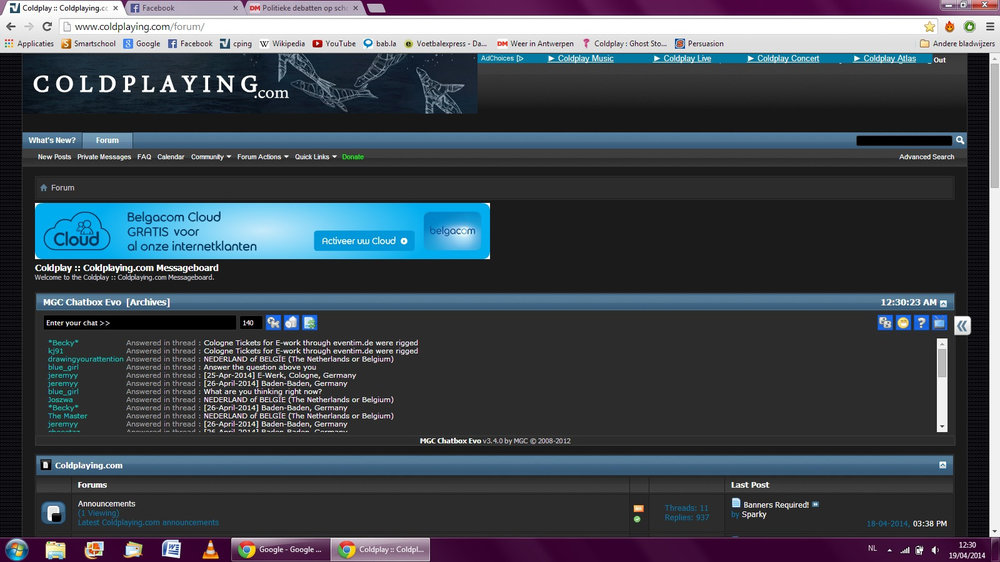Click user drawingyourattention in chatbox
1000x562 pixels.
click(x=85, y=359)
